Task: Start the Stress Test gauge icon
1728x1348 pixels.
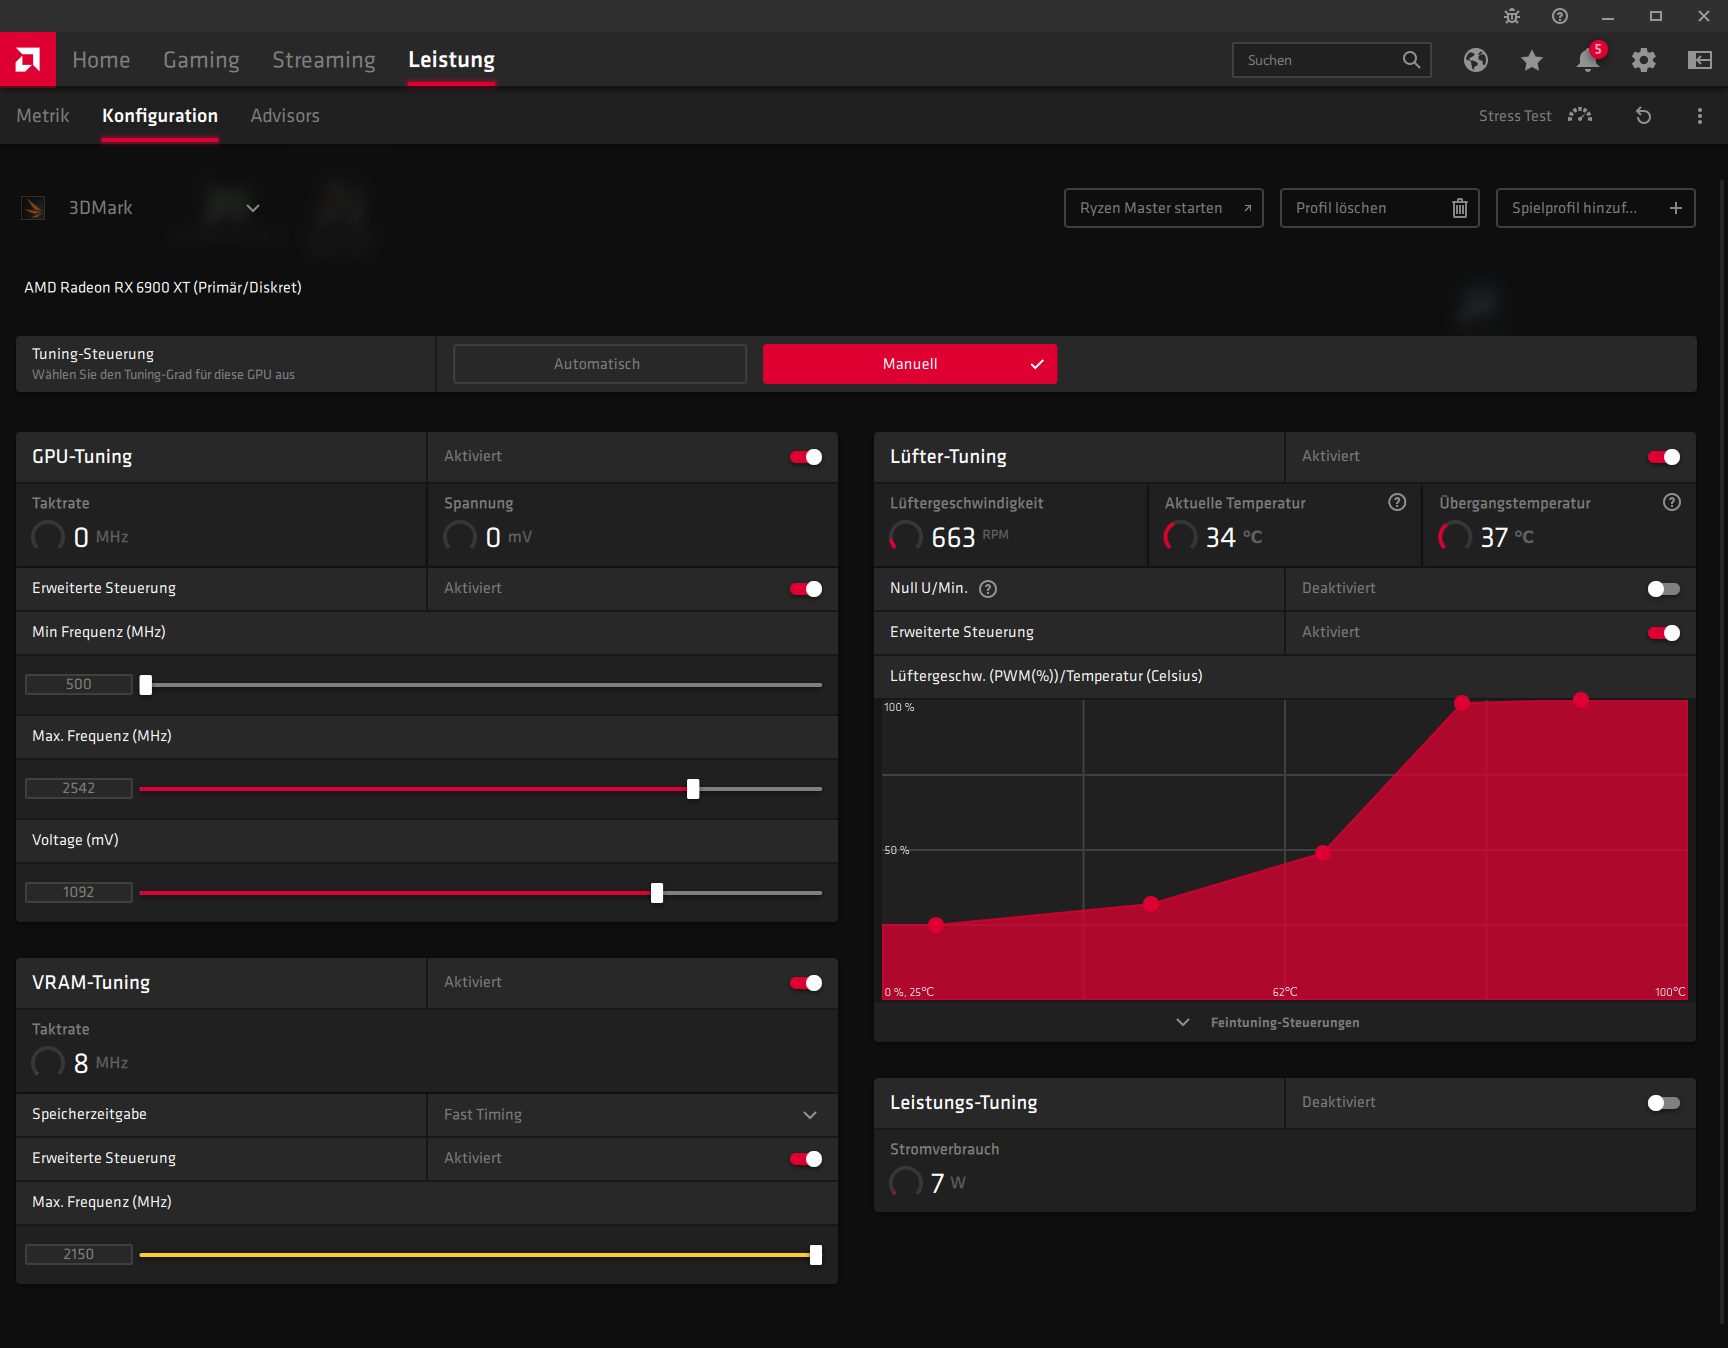Action: pos(1580,115)
